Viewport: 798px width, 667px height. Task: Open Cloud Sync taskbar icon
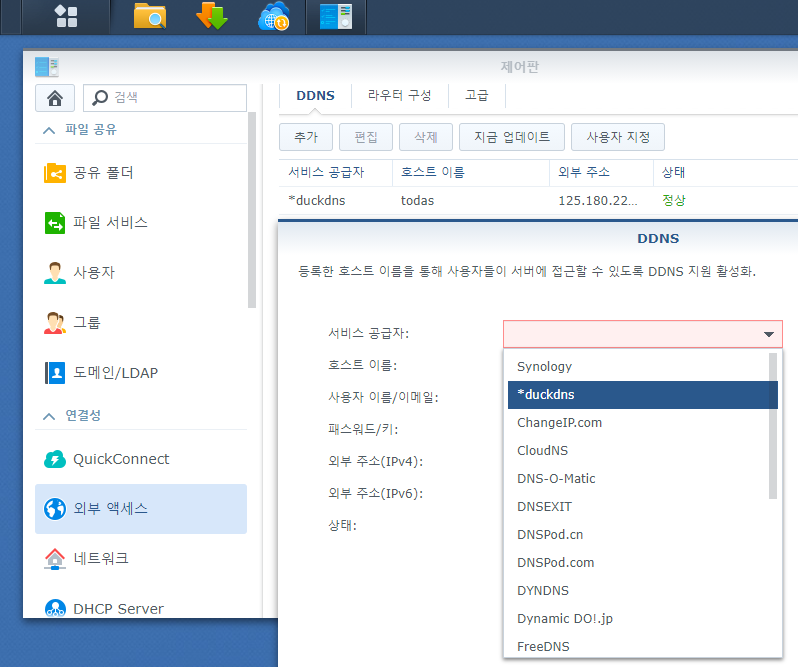click(274, 16)
